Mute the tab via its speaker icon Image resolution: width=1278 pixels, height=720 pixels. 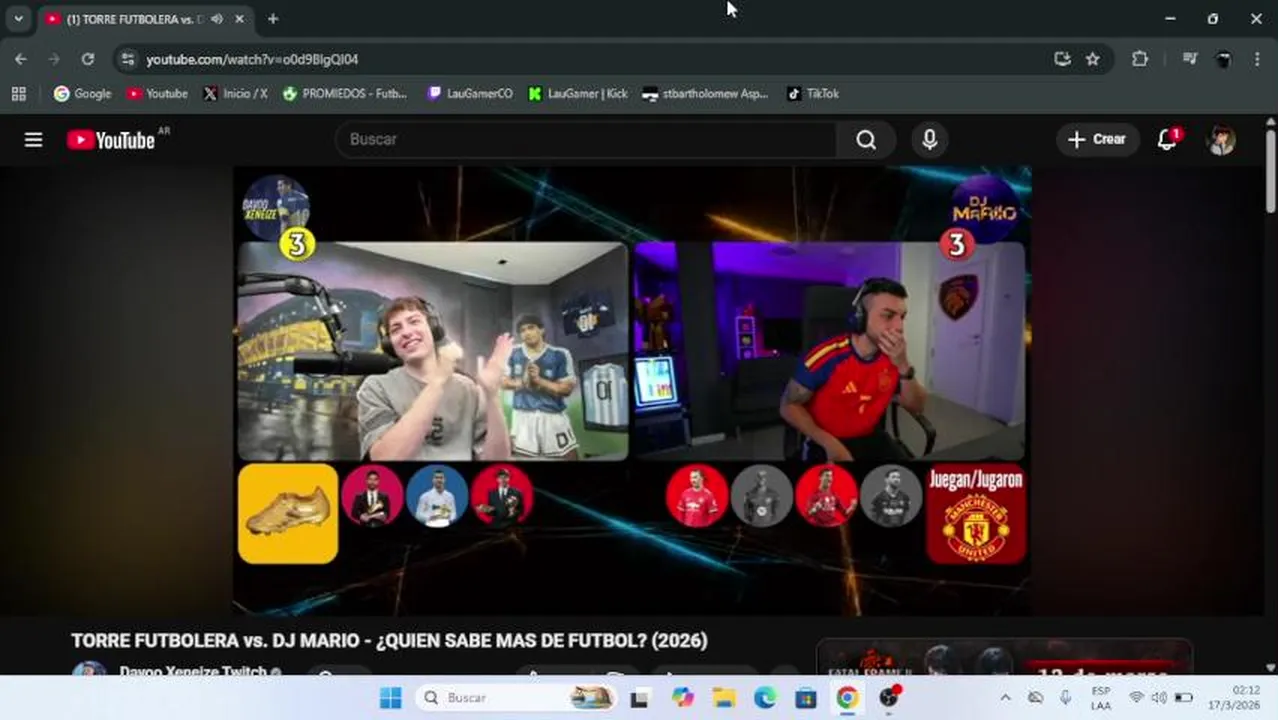pyautogui.click(x=217, y=19)
